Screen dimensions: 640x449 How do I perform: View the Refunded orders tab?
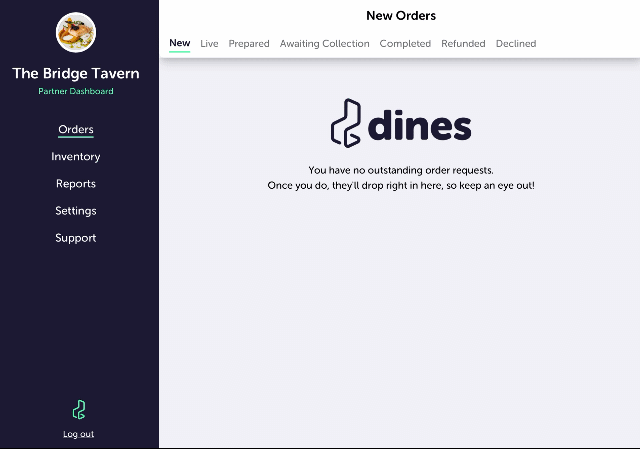click(x=463, y=44)
